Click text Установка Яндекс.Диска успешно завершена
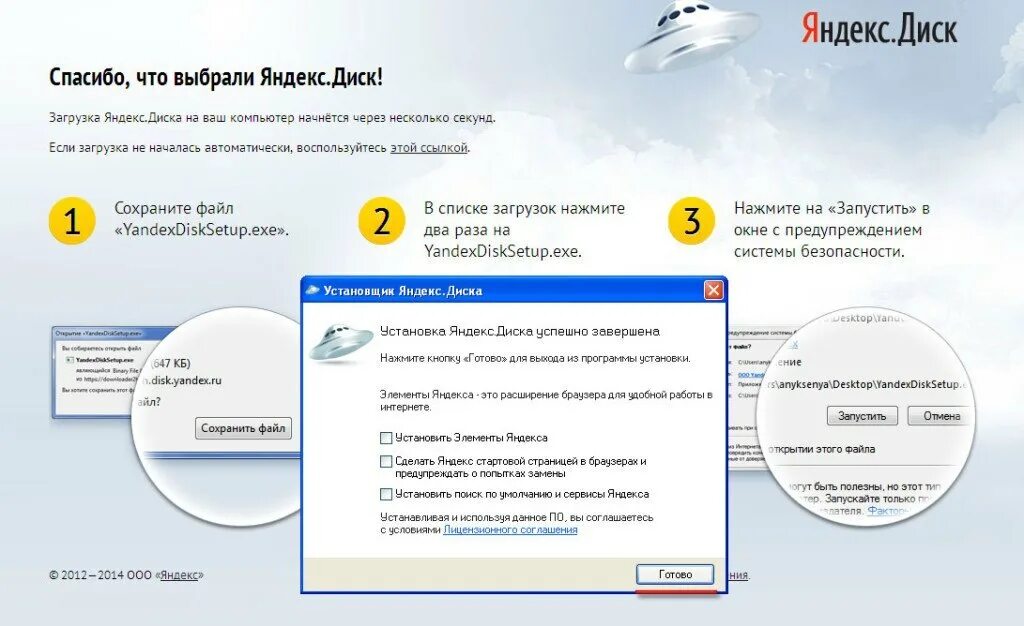Viewport: 1024px width, 626px height. [x=520, y=331]
